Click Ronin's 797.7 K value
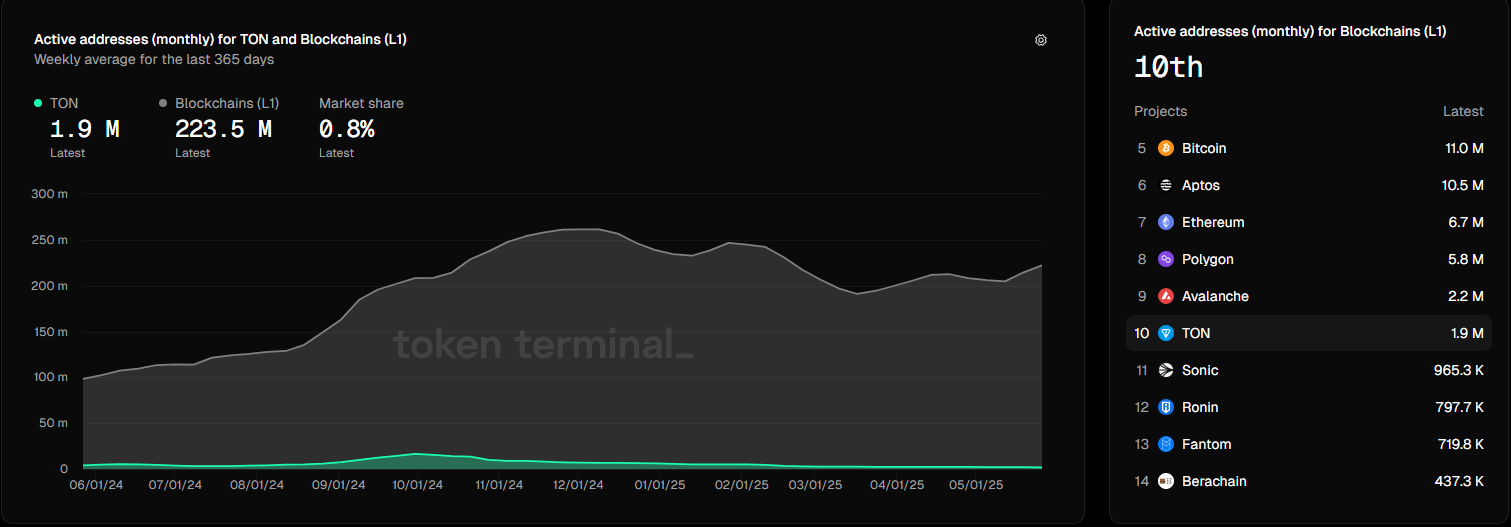 (1459, 407)
